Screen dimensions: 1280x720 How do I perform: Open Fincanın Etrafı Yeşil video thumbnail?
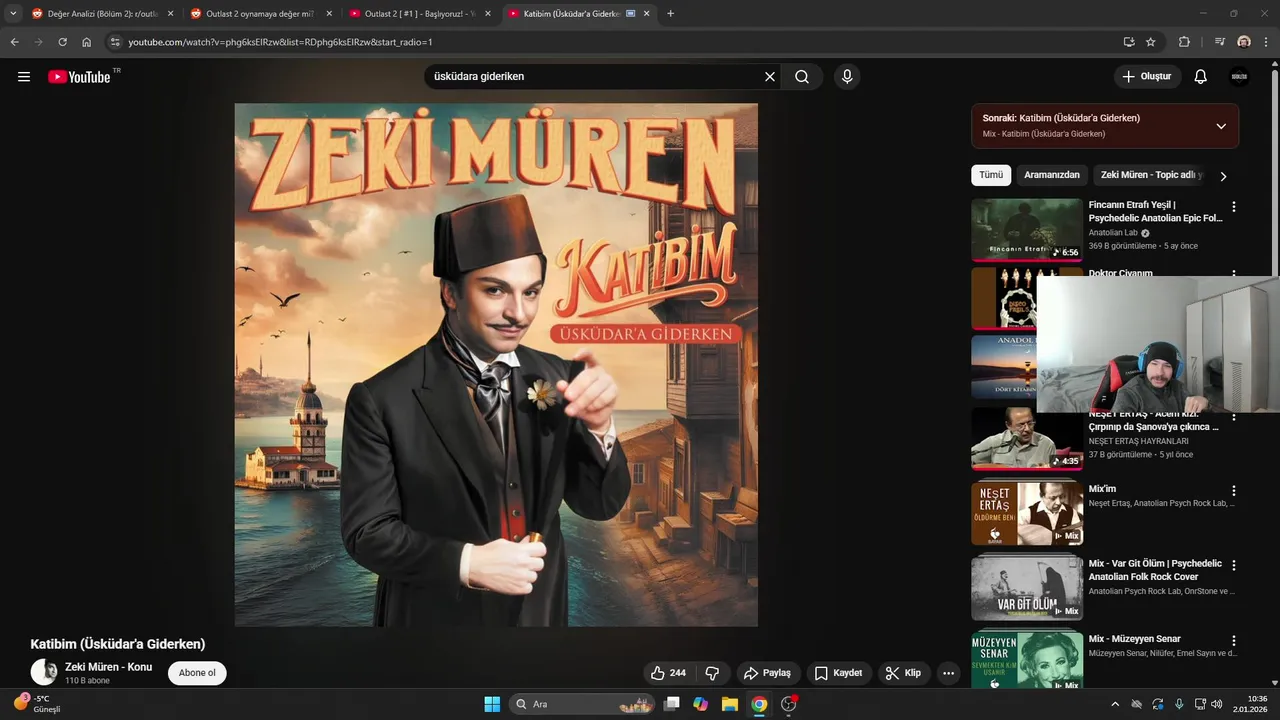(1027, 230)
